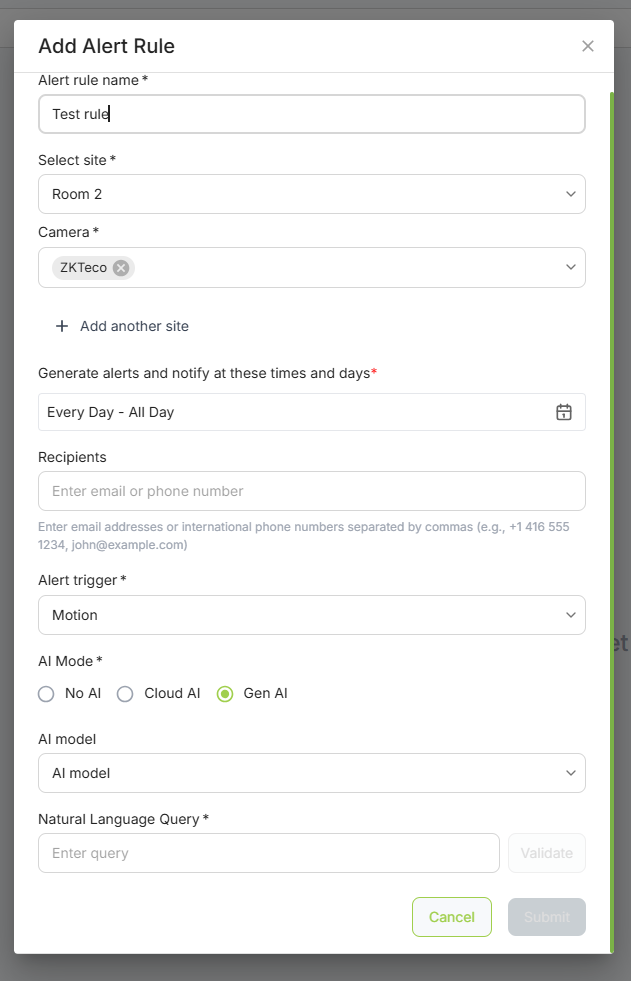Image resolution: width=631 pixels, height=981 pixels.
Task: Select the Cloud AI radio option
Action: coord(125,694)
